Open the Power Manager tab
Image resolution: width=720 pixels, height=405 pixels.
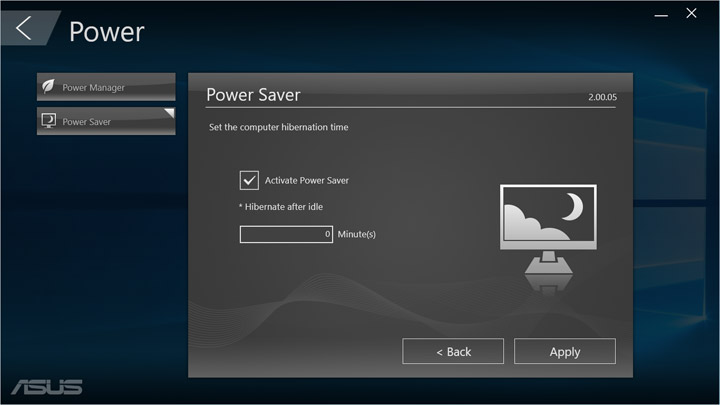click(x=106, y=87)
